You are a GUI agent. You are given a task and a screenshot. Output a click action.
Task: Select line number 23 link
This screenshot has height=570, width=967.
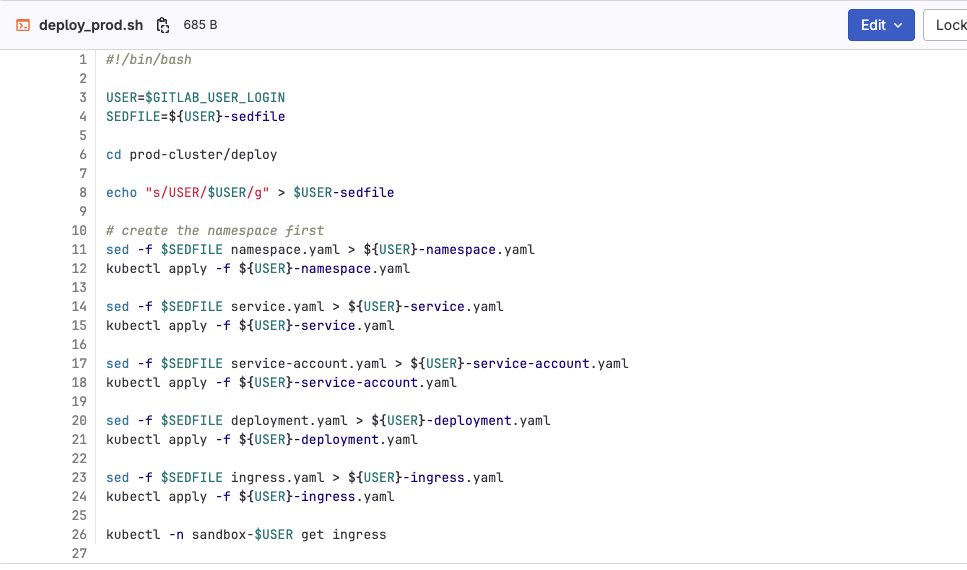coord(79,477)
